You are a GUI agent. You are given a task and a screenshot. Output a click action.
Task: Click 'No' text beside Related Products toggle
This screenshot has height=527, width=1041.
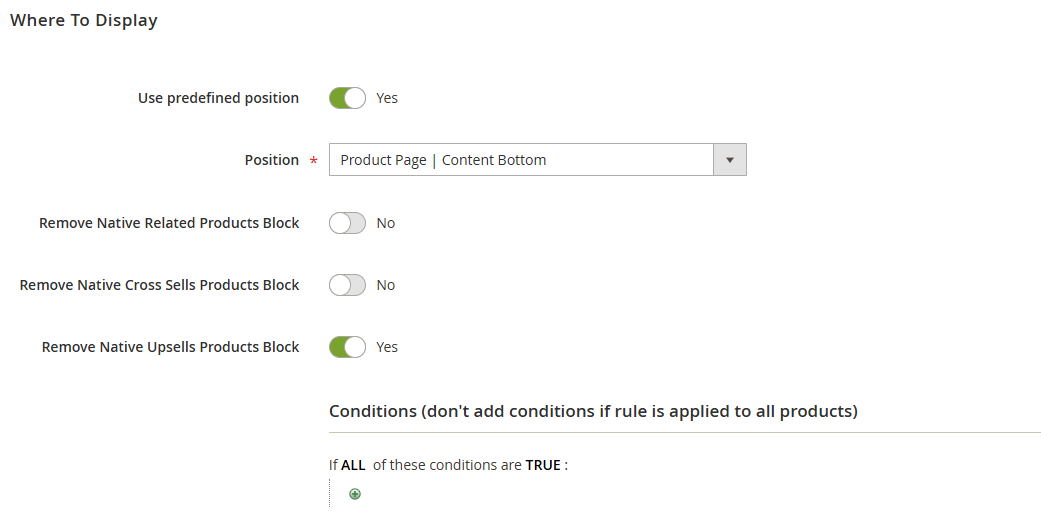(386, 223)
